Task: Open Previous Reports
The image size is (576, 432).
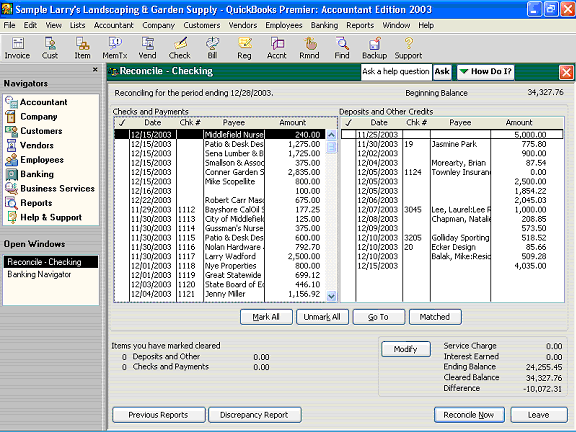Action: (x=158, y=415)
